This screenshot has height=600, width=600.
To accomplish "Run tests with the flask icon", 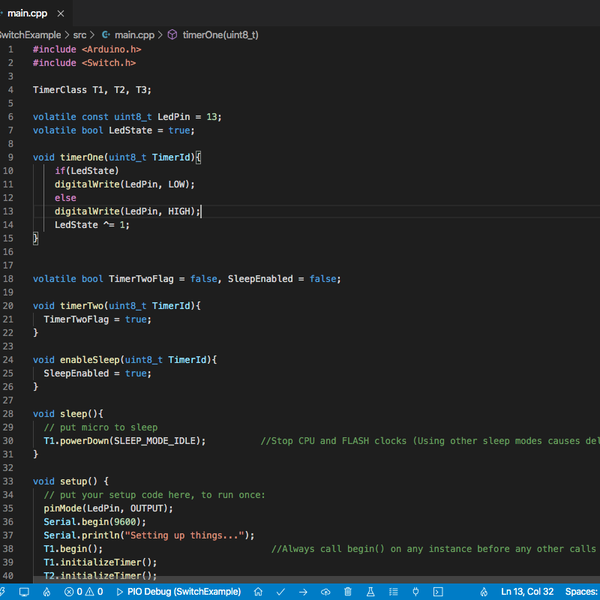I will click(x=369, y=592).
